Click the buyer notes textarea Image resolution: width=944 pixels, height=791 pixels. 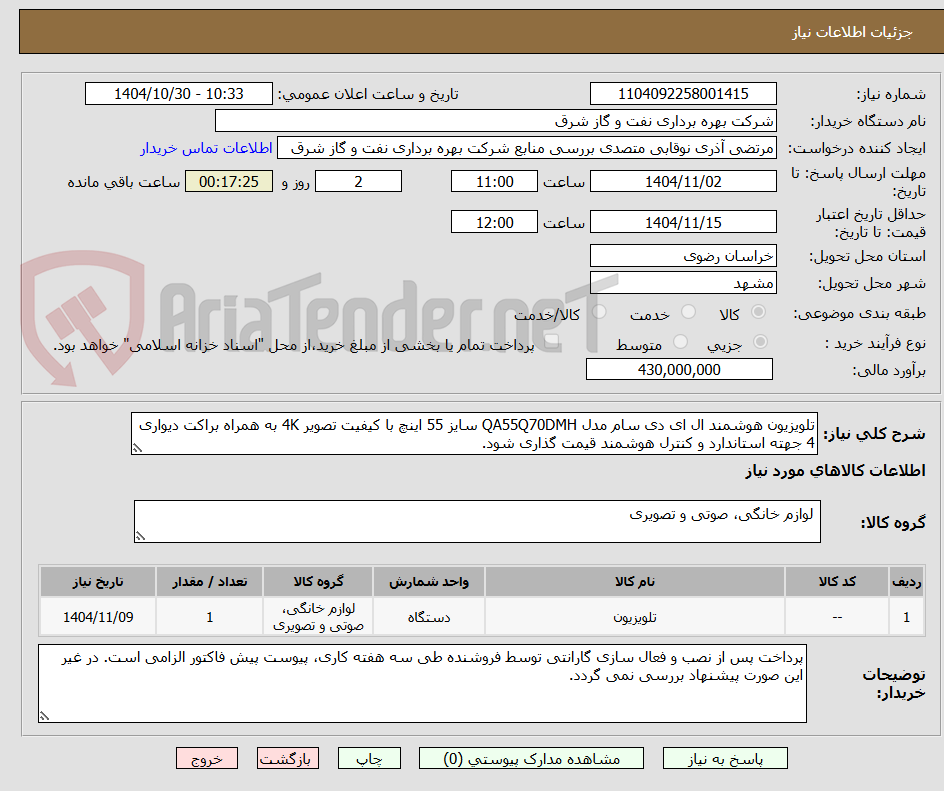click(x=422, y=684)
